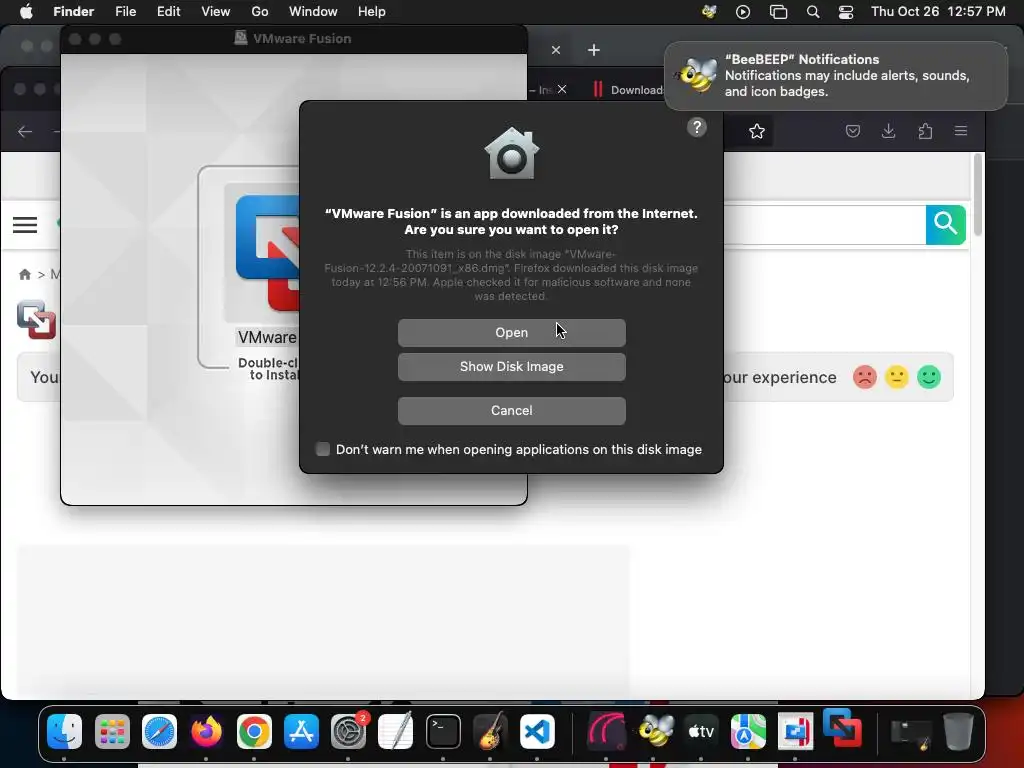Viewport: 1024px width, 768px height.
Task: Click the Show Disk Image button
Action: click(511, 367)
